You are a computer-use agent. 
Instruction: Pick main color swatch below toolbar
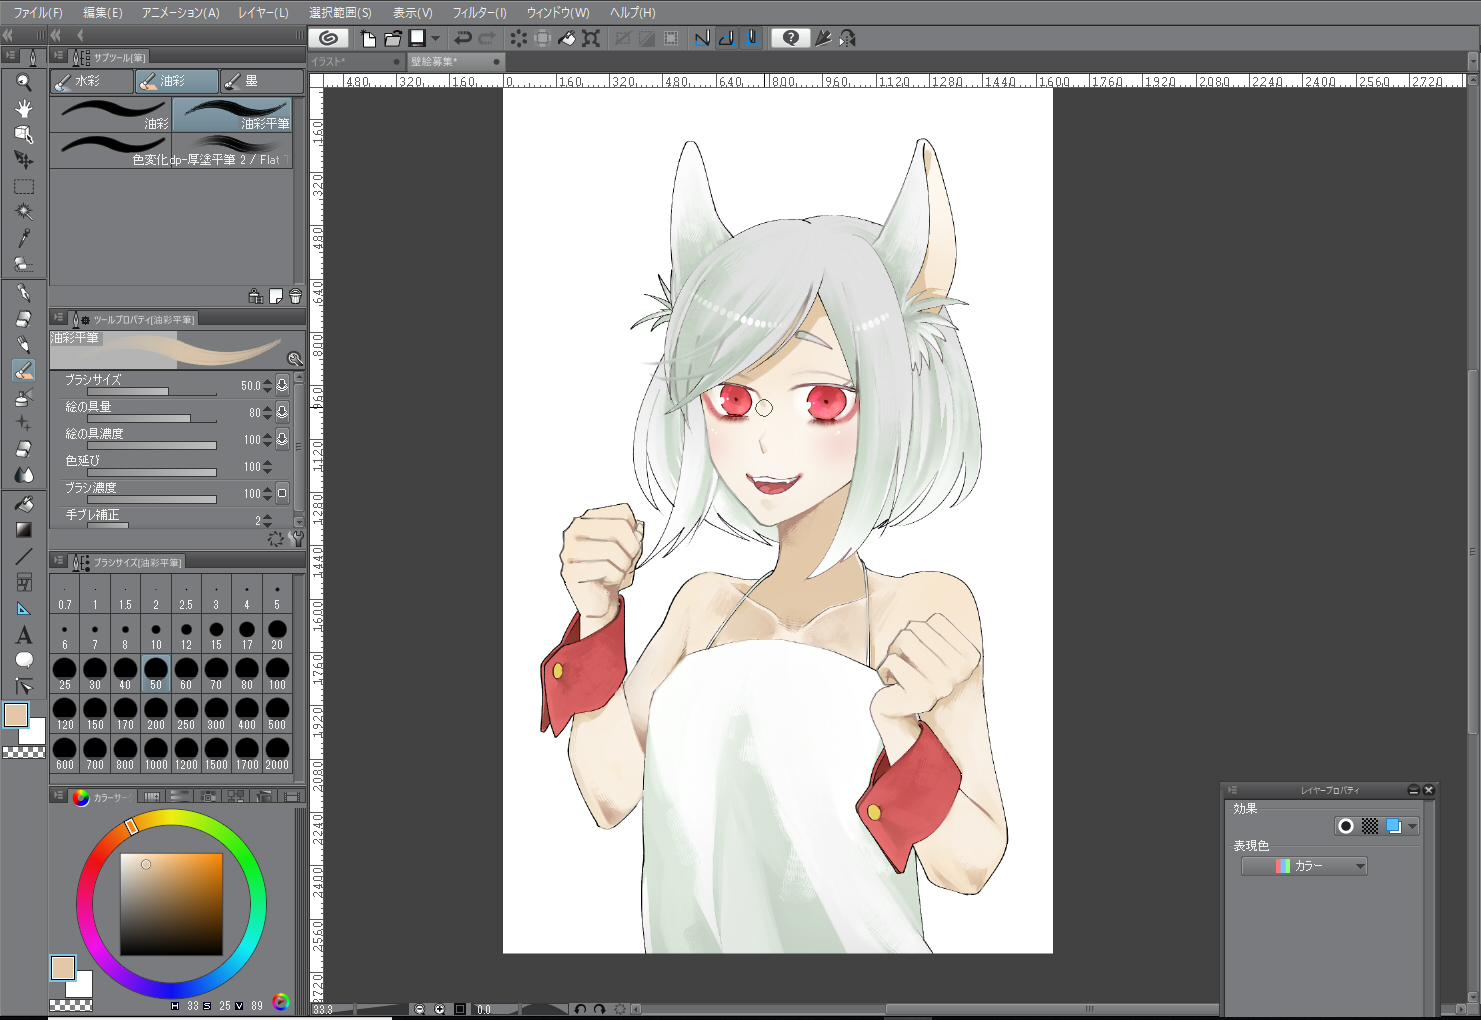16,714
